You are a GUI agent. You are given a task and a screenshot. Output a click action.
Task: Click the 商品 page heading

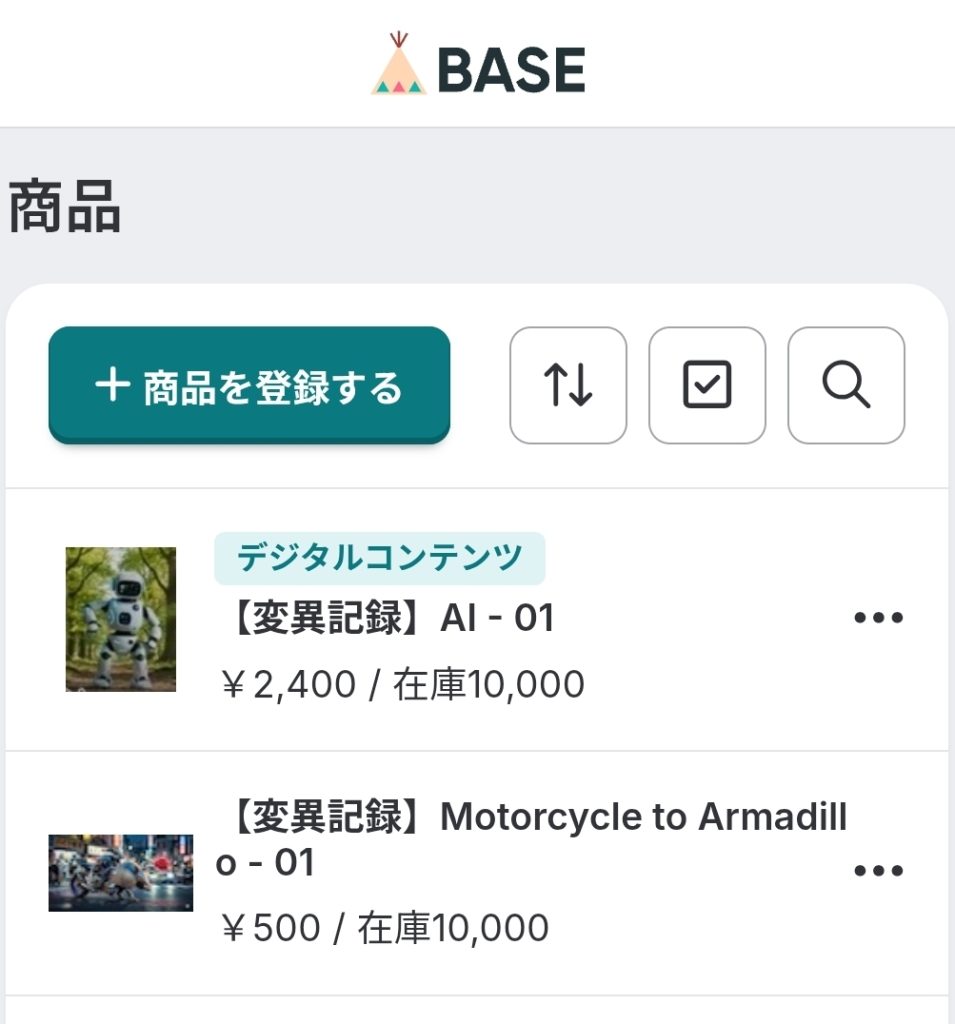[x=65, y=208]
